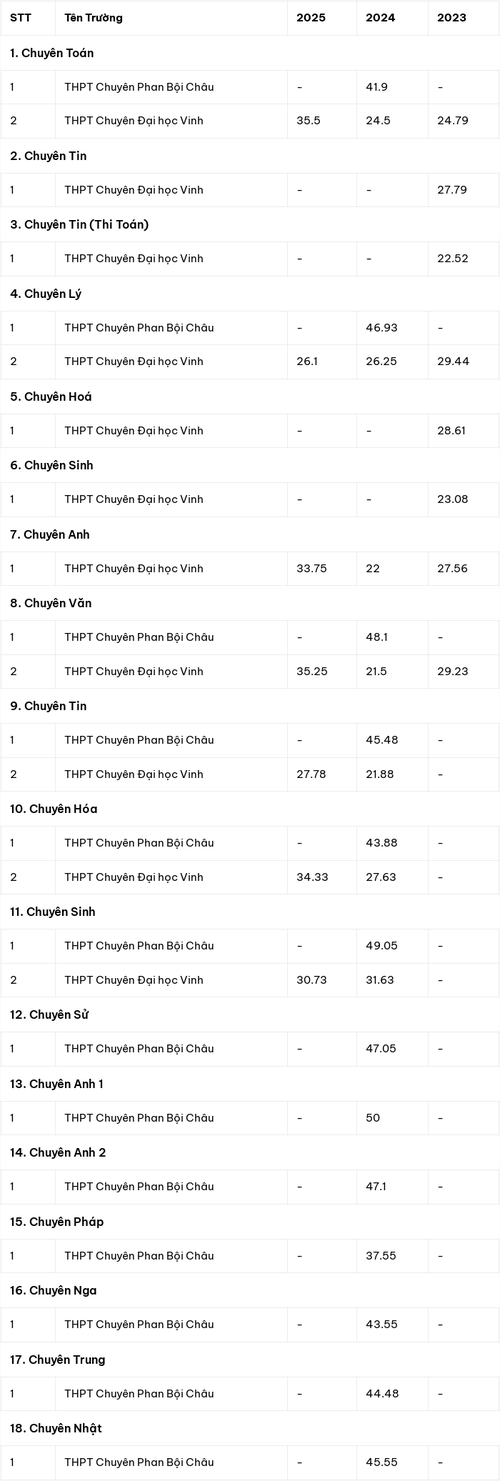Screen dimensions: 500x1481
Task: Select the 1. Chuyên Toán section heading
Action: [52, 52]
